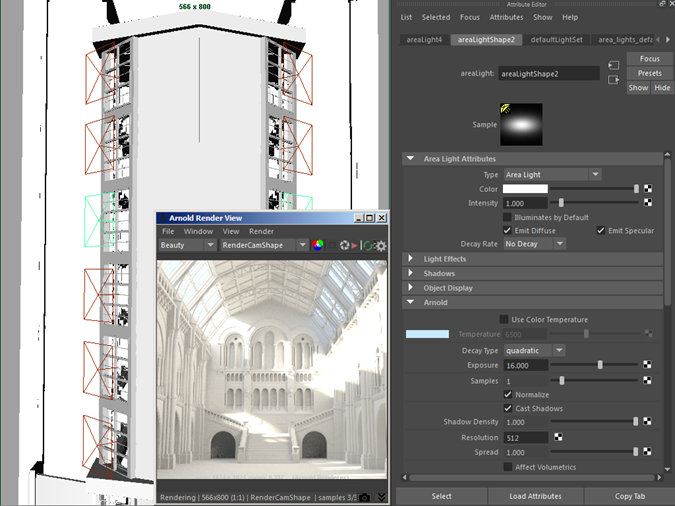Switch to the defaultLightSet tab

(x=557, y=40)
